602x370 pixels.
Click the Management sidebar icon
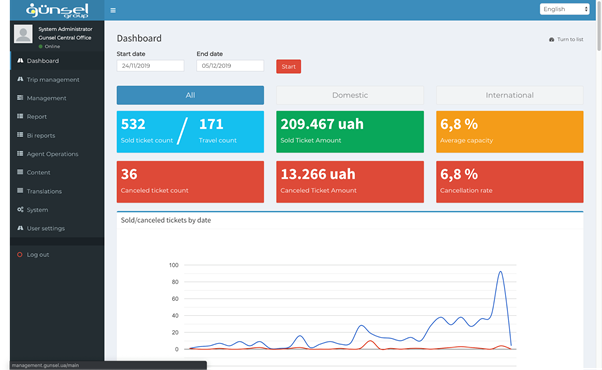point(20,97)
